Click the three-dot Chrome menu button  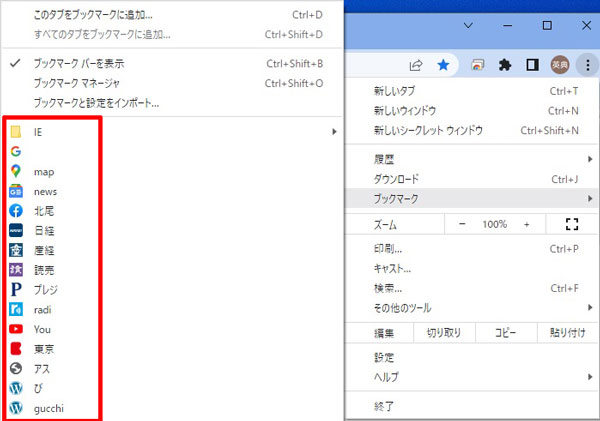point(588,65)
